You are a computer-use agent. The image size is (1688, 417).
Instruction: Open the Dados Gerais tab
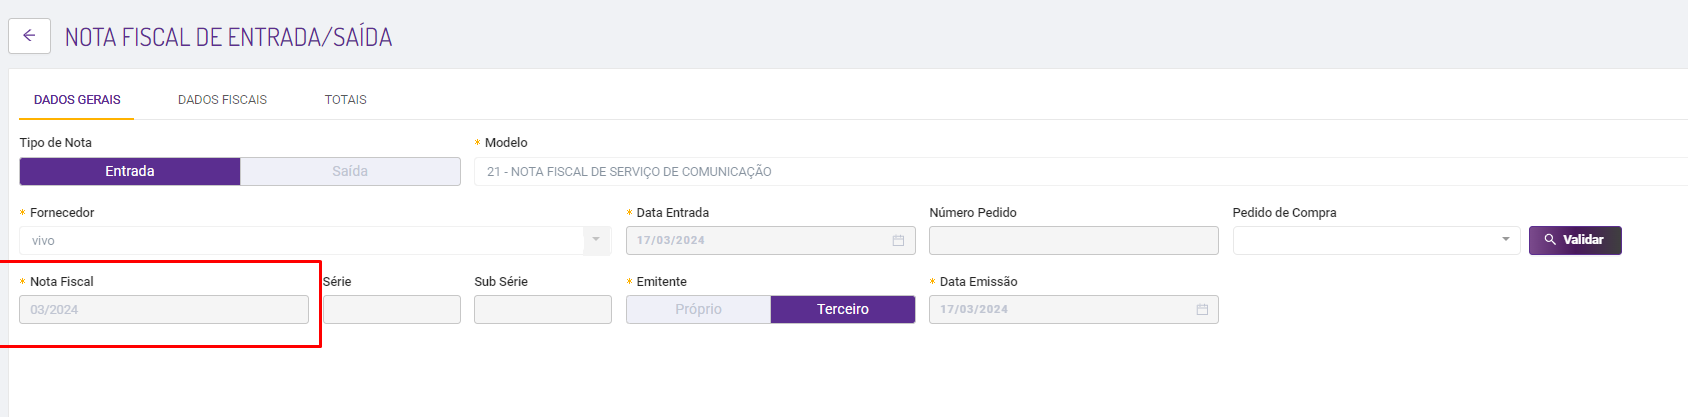[x=77, y=100]
